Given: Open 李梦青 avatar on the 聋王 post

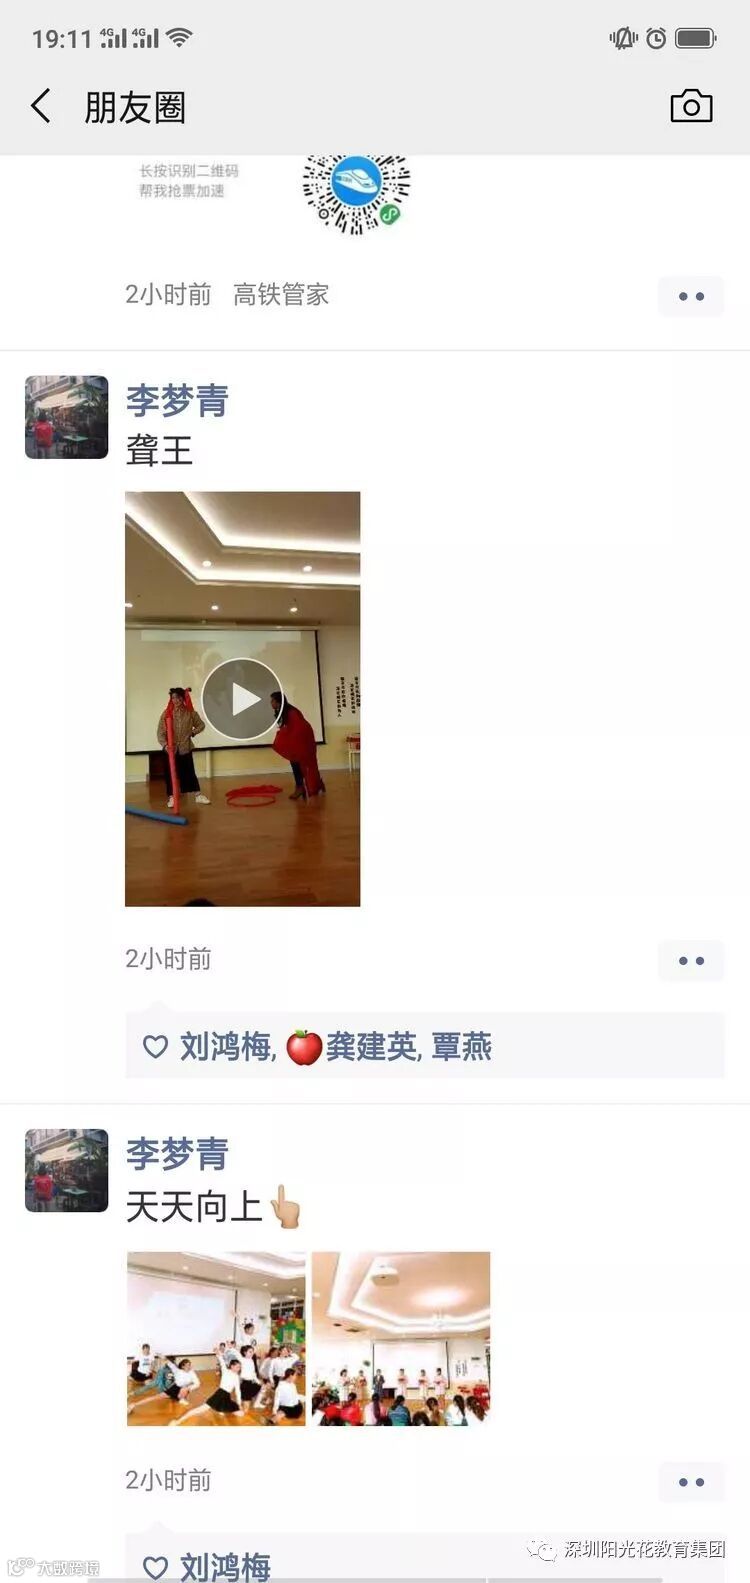Looking at the screenshot, I should coord(66,417).
